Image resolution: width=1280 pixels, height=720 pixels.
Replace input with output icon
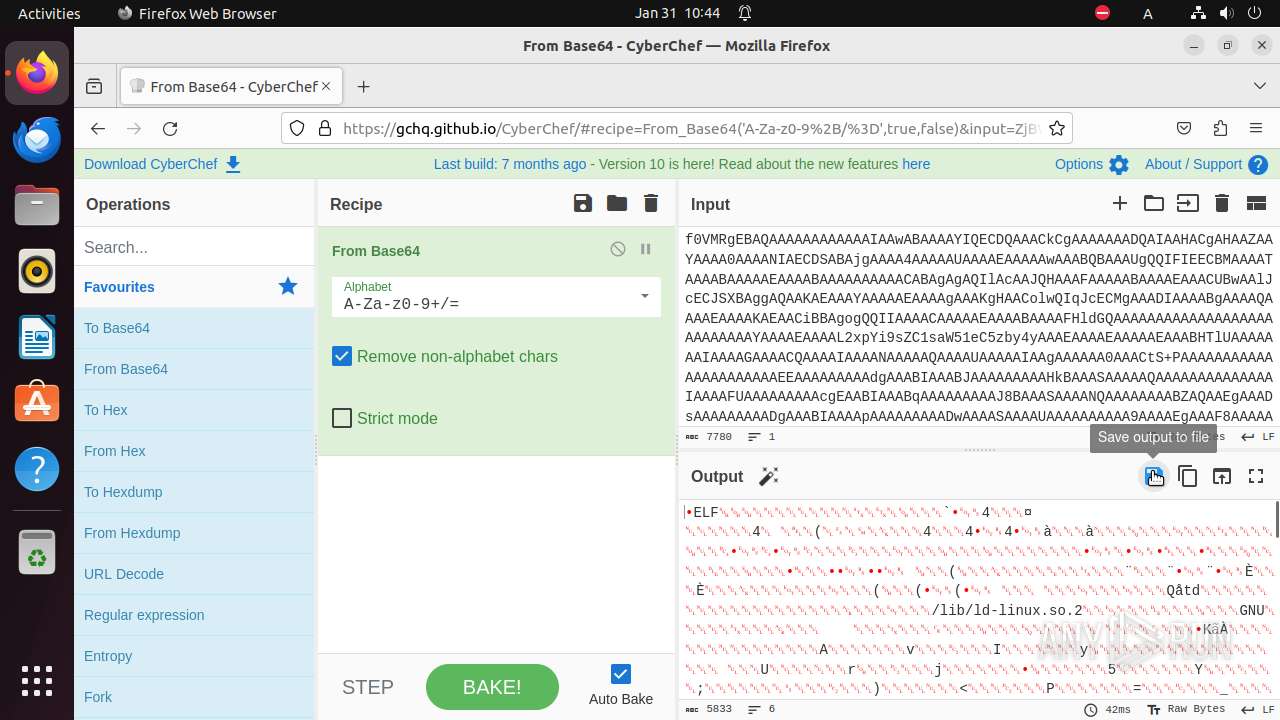click(1222, 477)
